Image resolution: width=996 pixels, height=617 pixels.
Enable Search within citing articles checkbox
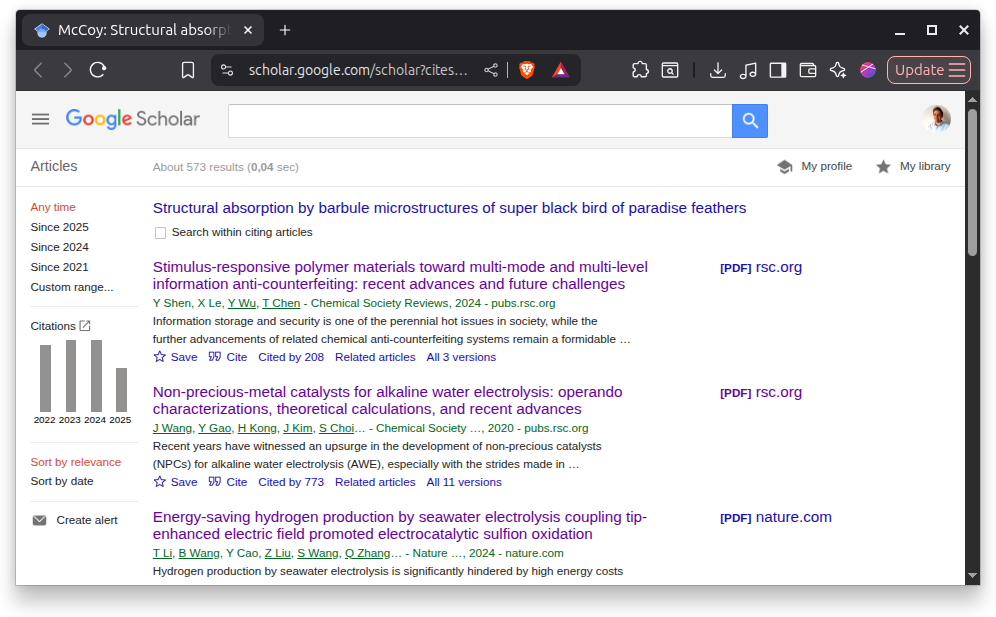click(160, 233)
